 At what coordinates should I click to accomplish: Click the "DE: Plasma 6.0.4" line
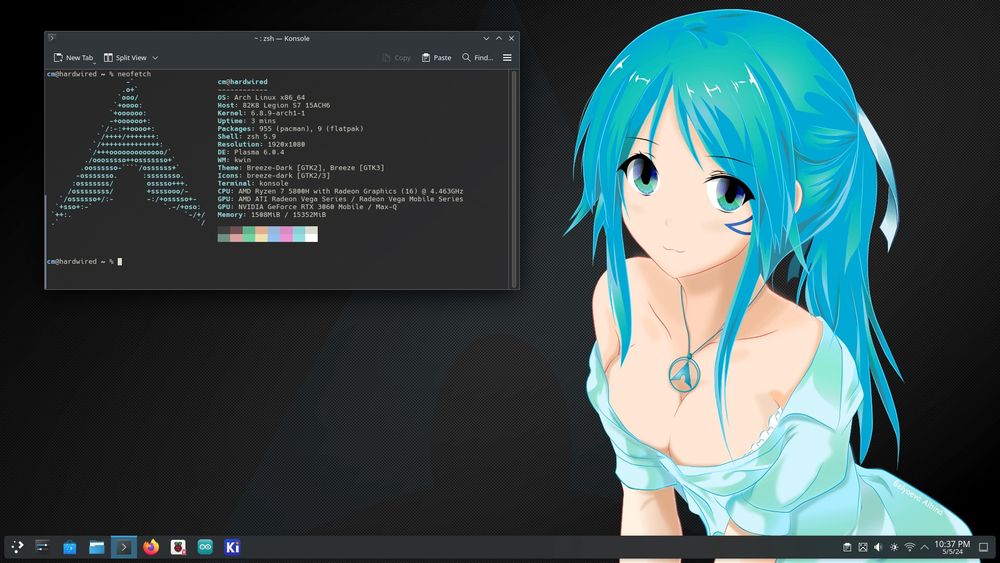coord(251,152)
